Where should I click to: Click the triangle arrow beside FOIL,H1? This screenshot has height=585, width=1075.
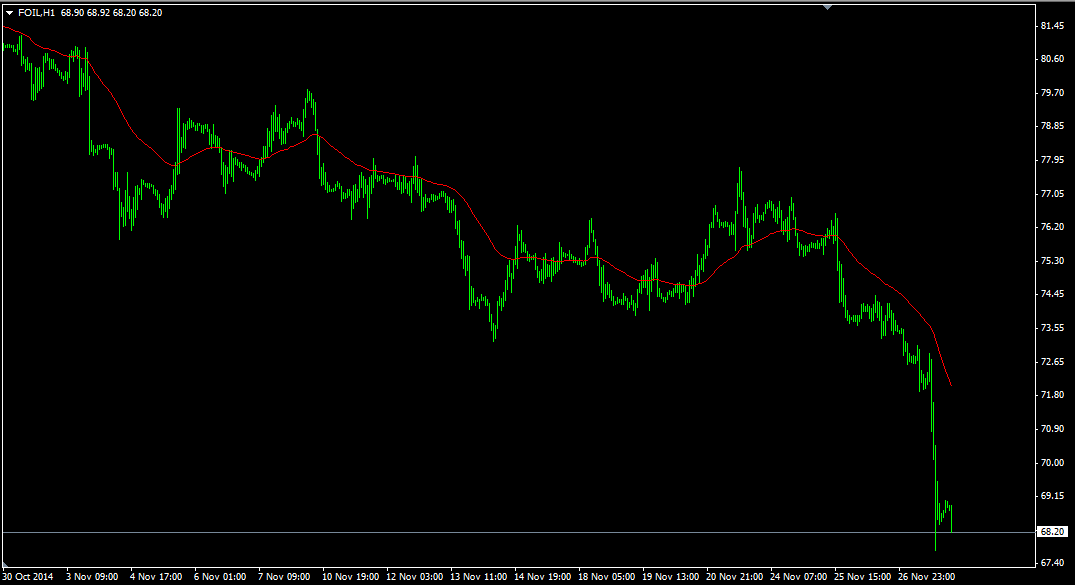click(x=10, y=13)
